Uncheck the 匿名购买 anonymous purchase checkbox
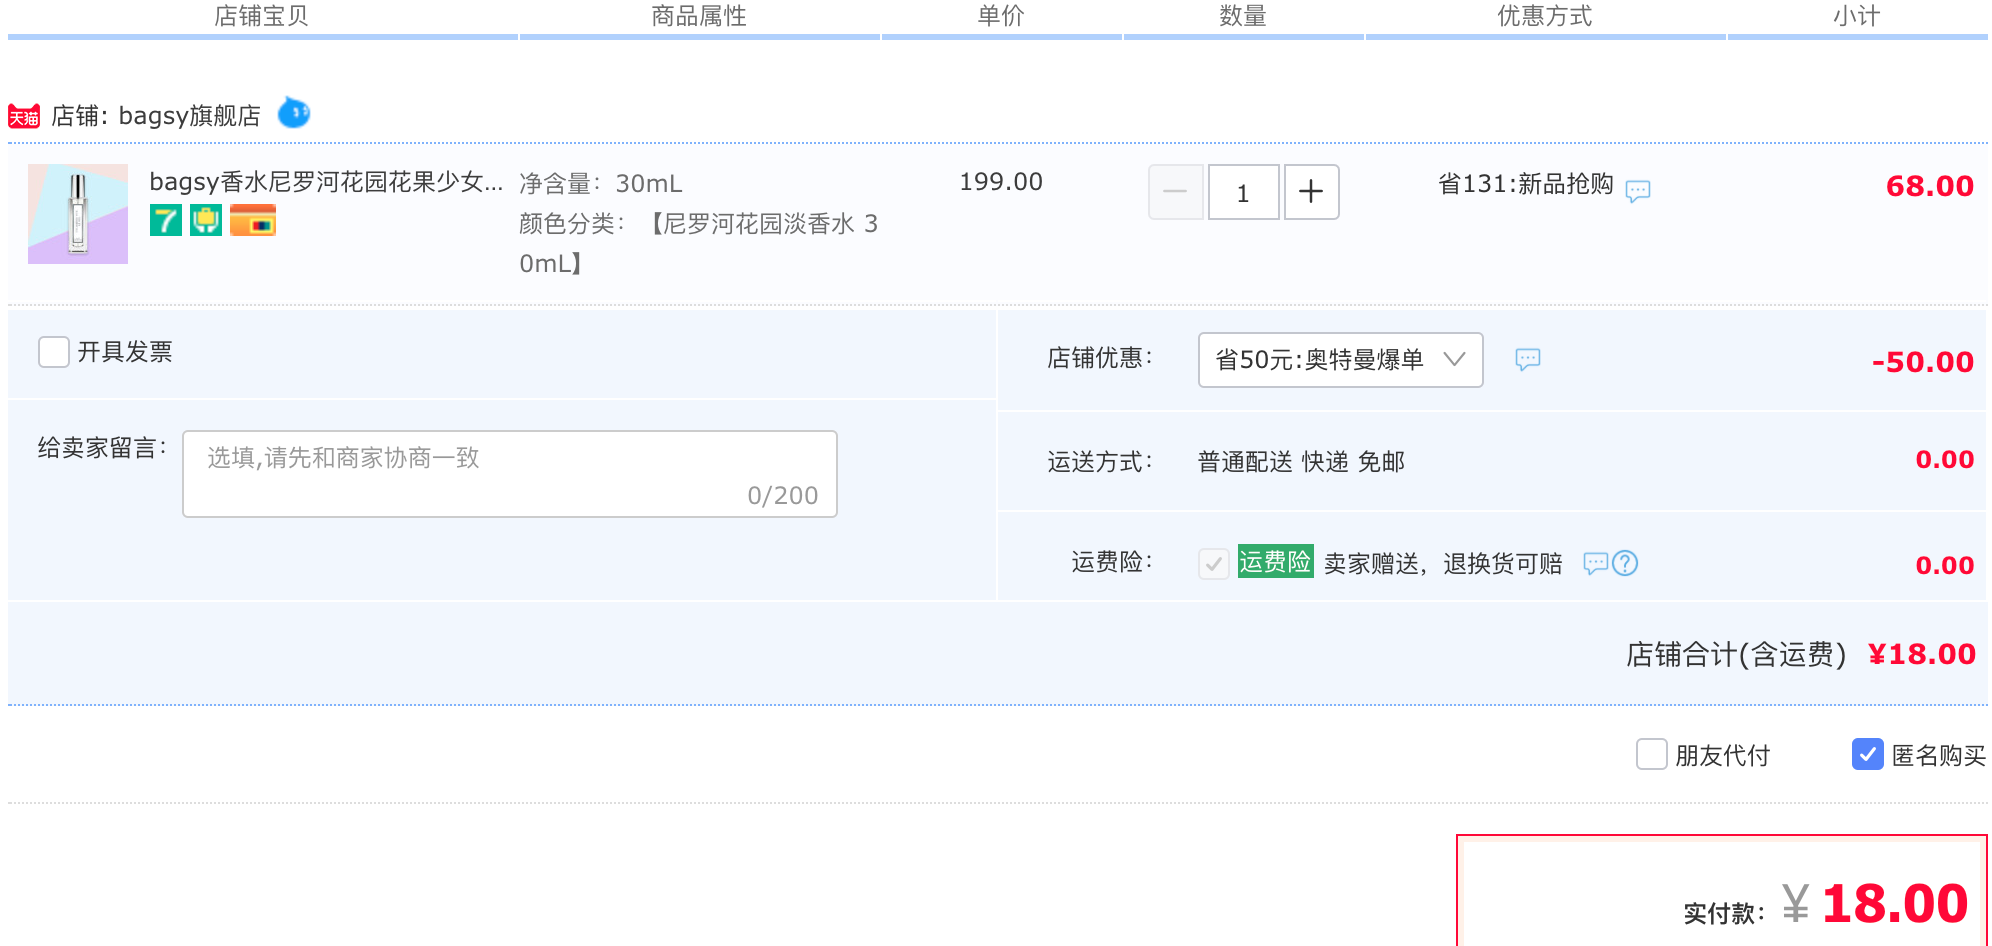 1868,754
